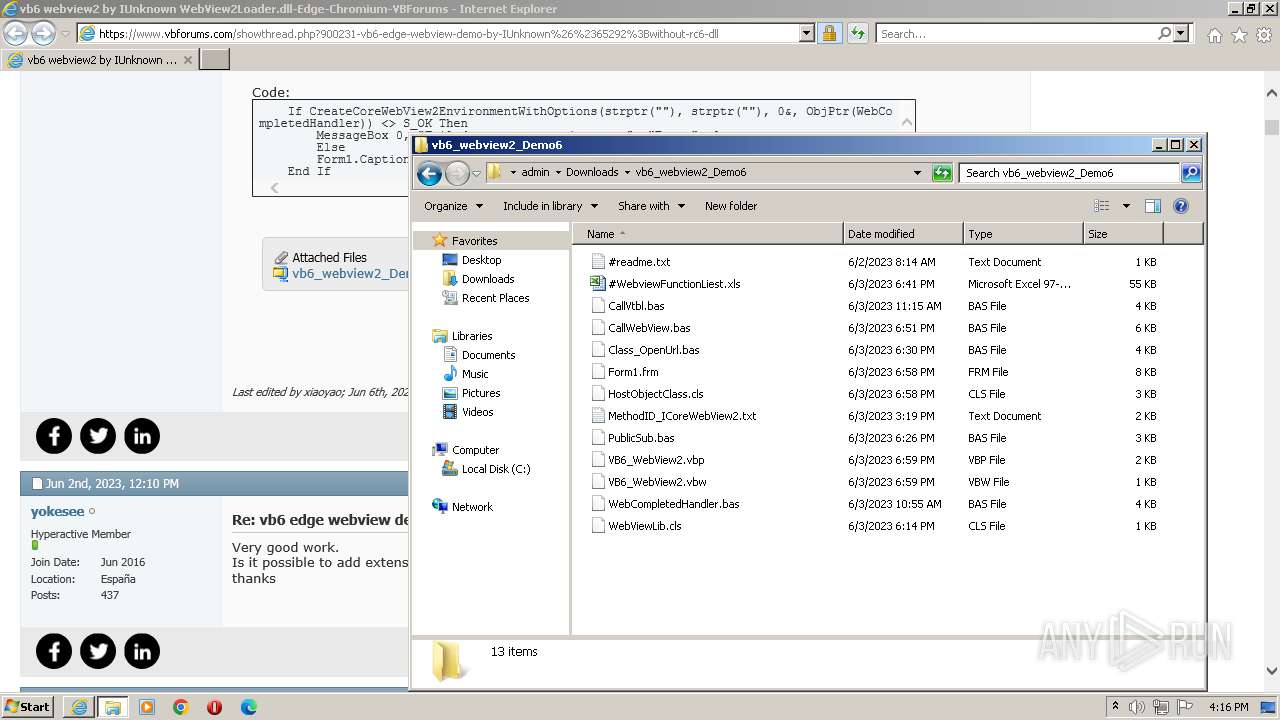This screenshot has width=1280, height=720.
Task: Sort files by the Type column
Action: [x=1023, y=234]
